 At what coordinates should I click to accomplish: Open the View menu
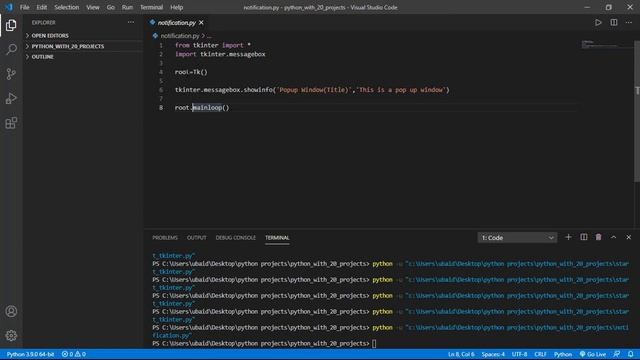pos(93,7)
